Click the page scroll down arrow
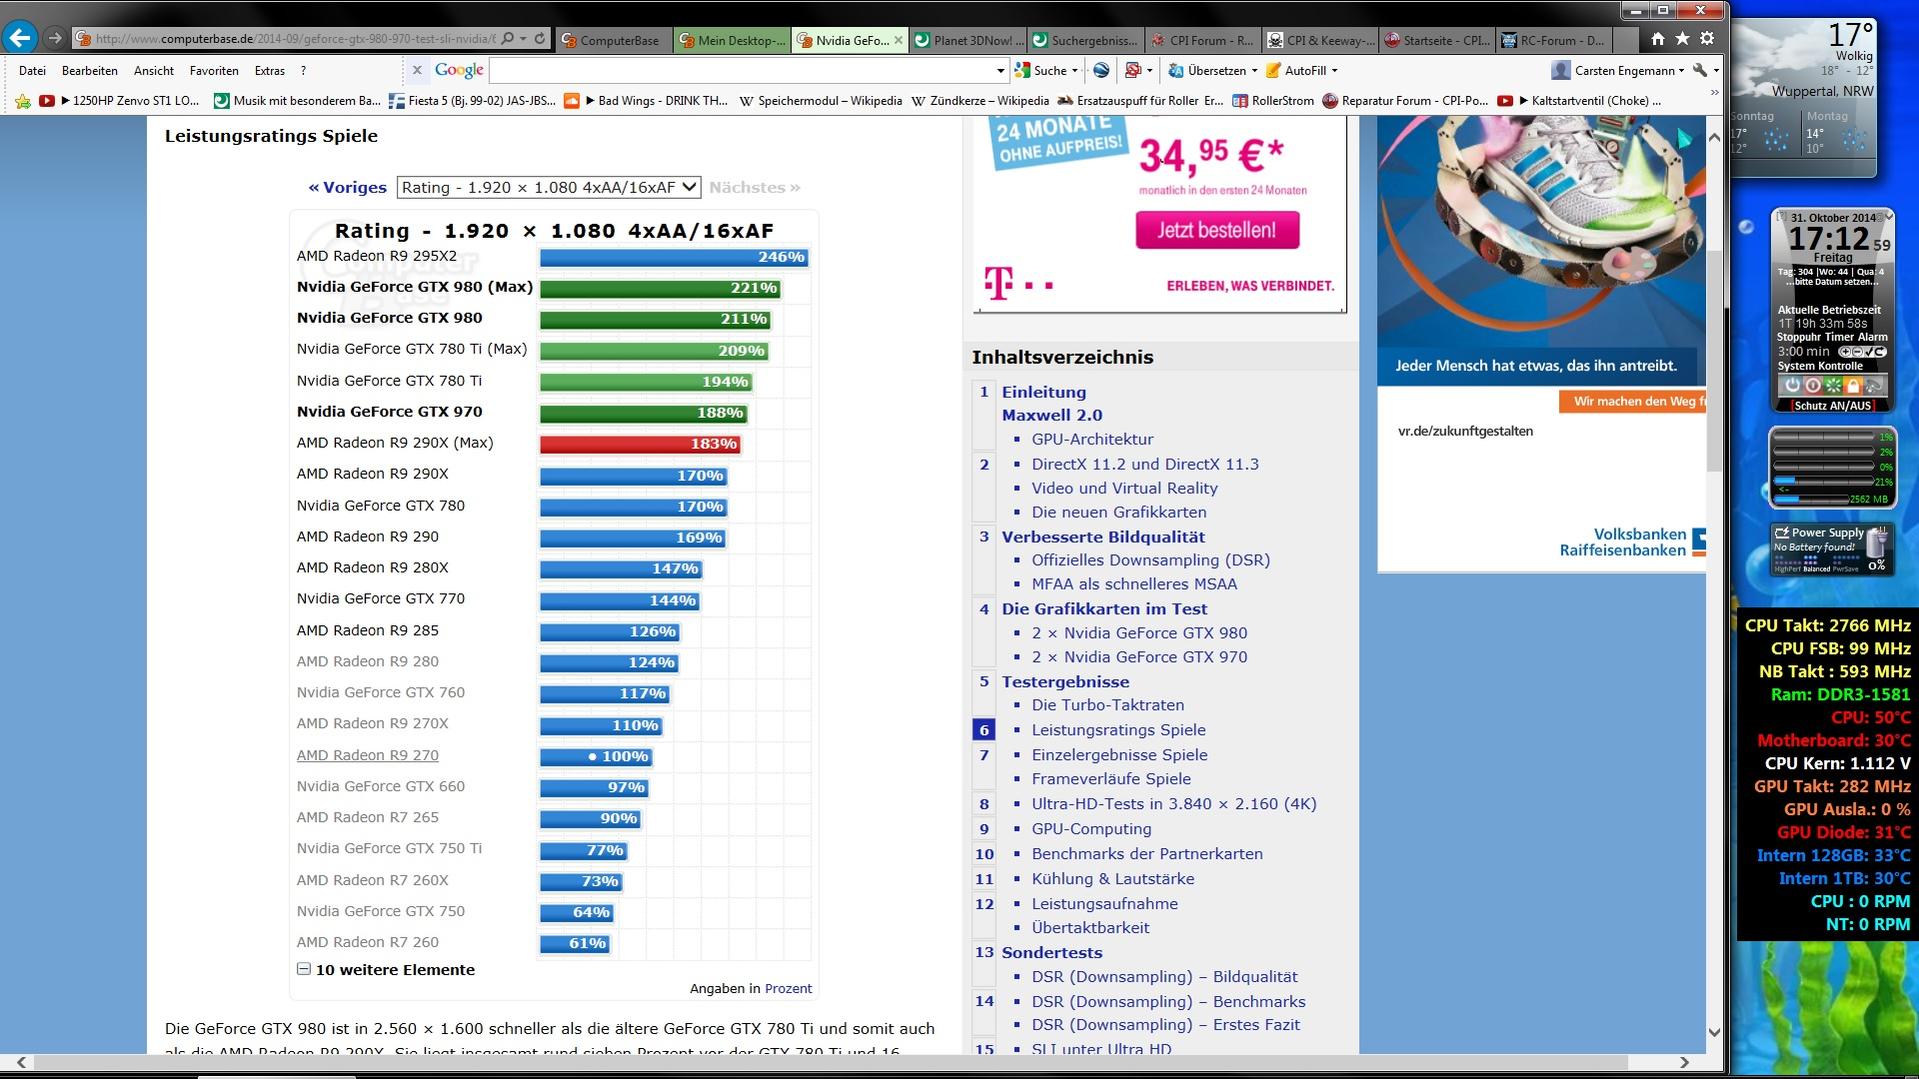This screenshot has height=1079, width=1919. (x=1714, y=1032)
